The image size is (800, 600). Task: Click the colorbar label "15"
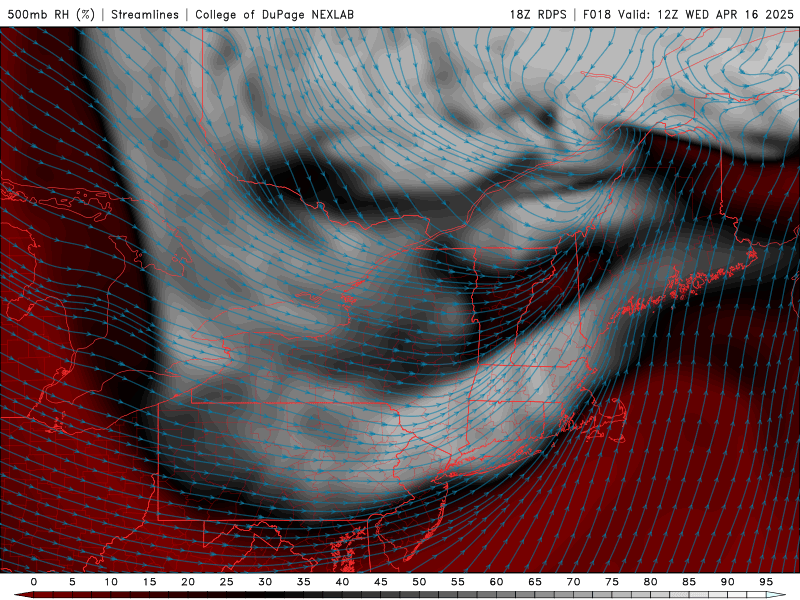tap(149, 582)
